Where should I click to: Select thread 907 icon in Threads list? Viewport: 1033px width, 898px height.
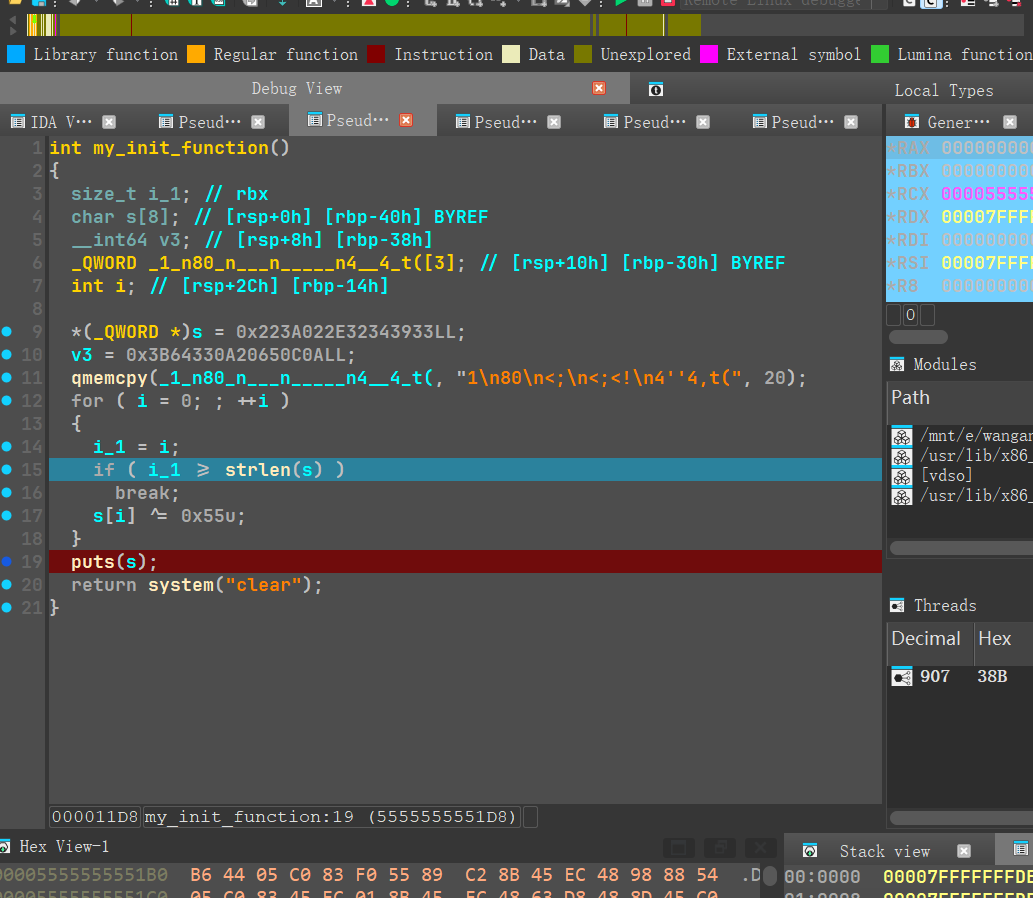pos(901,677)
